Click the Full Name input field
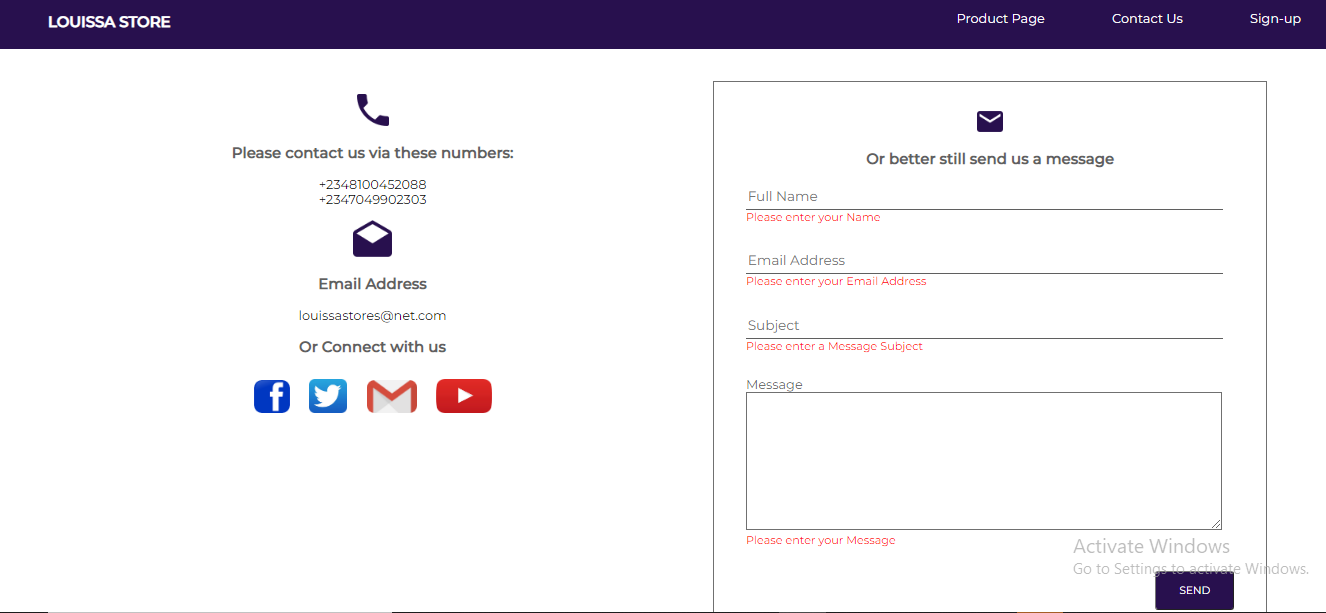The width and height of the screenshot is (1326, 613). (x=983, y=197)
